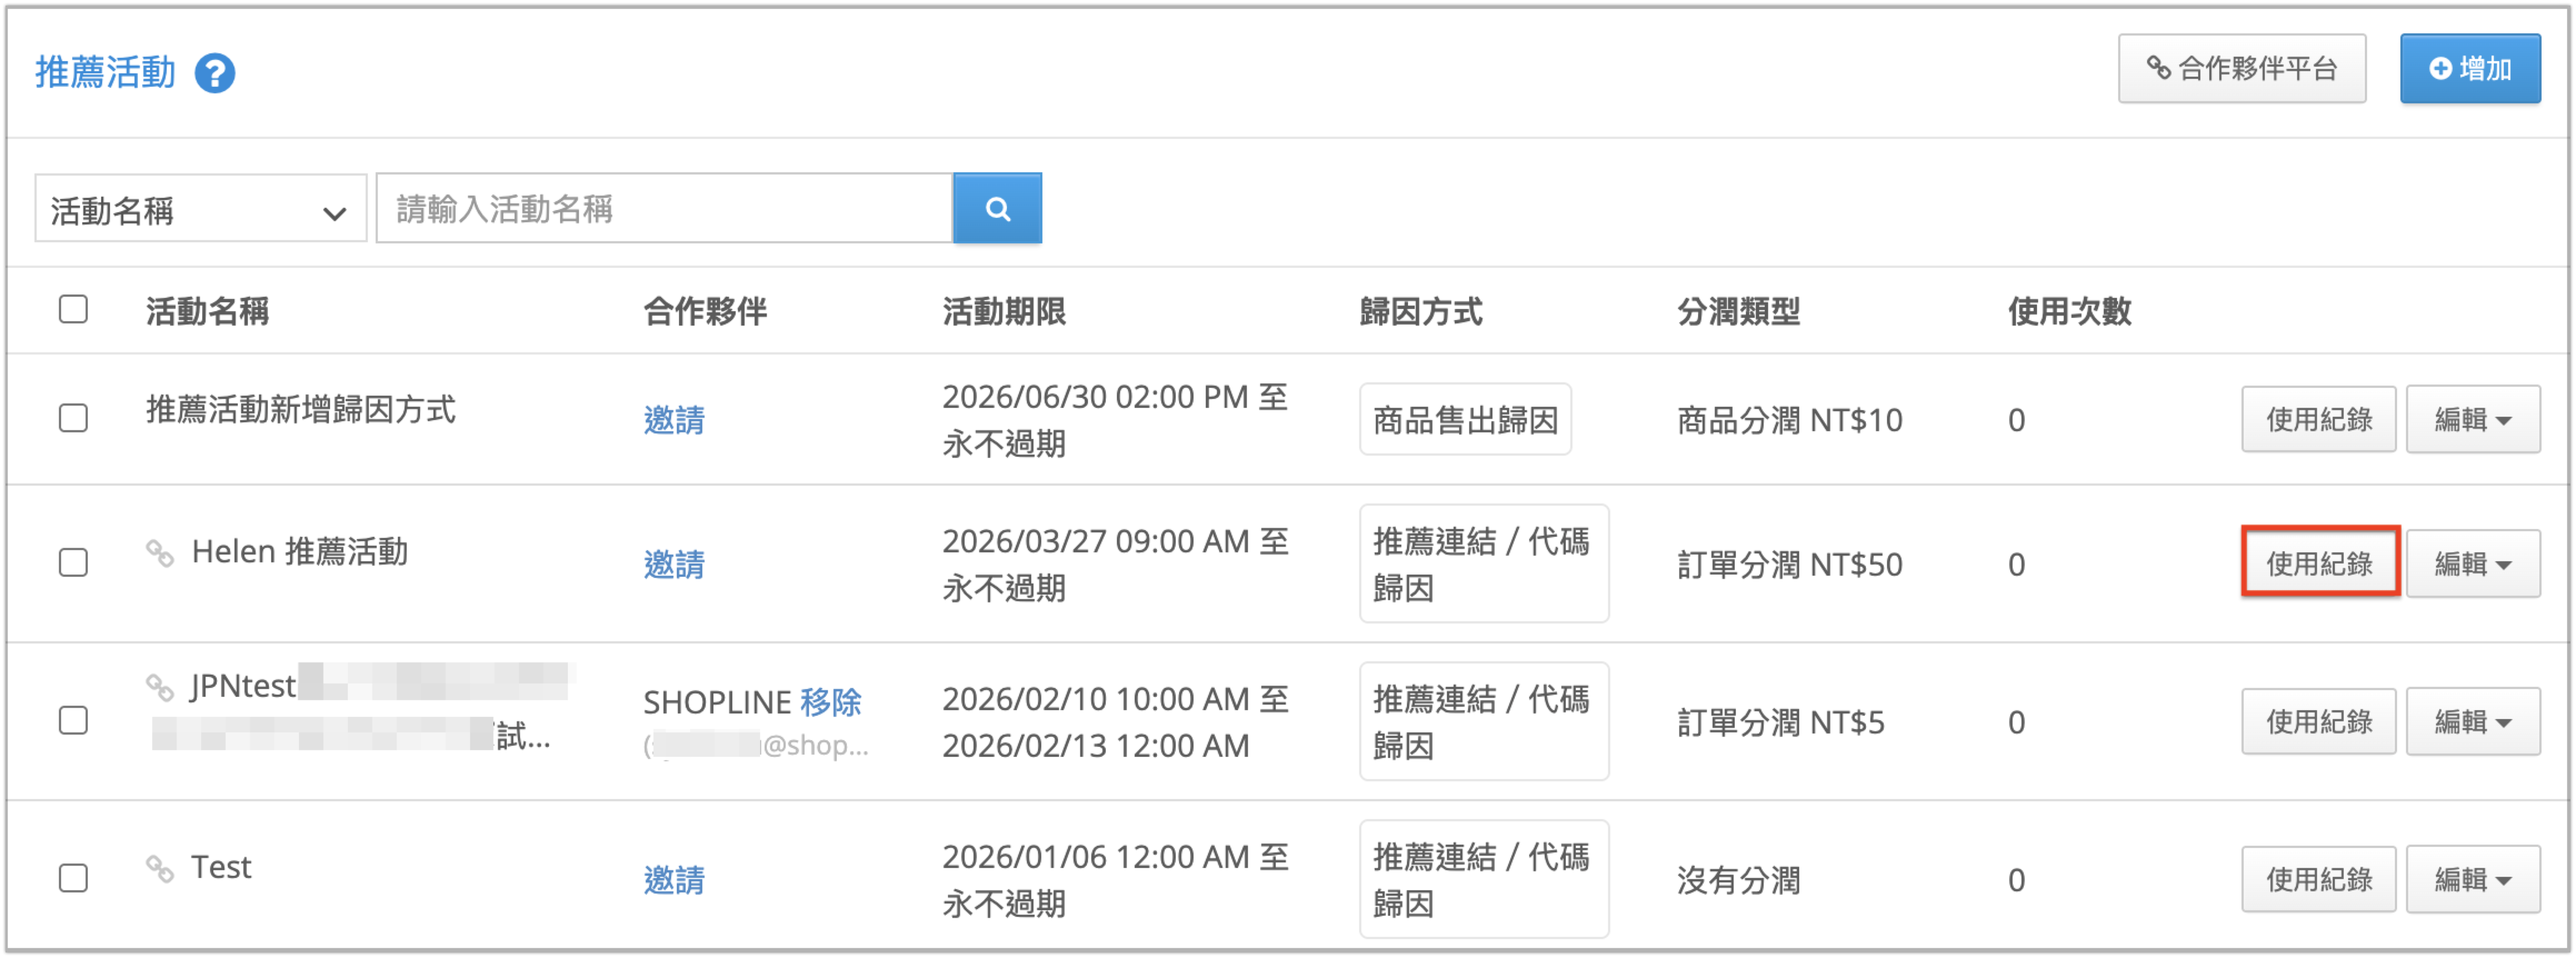The width and height of the screenshot is (2576, 958).
Task: Click the search magnifier button
Action: [x=997, y=208]
